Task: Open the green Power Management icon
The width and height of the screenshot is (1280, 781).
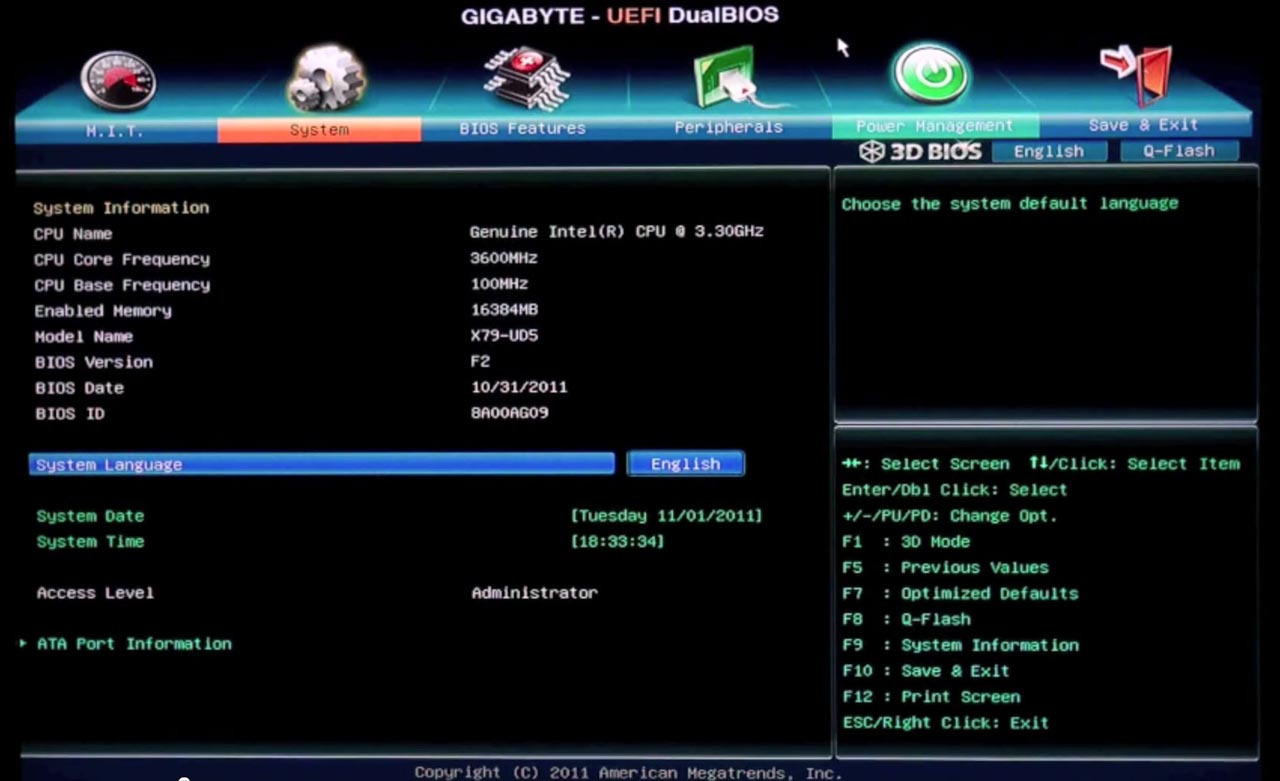Action: 930,73
